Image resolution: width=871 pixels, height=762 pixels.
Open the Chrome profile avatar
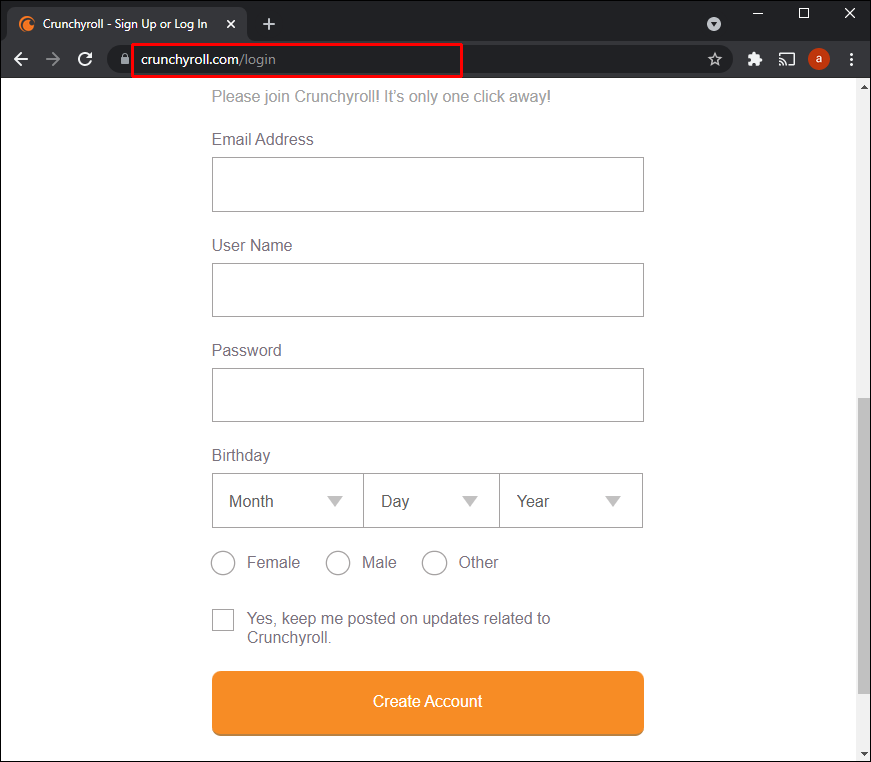tap(819, 59)
